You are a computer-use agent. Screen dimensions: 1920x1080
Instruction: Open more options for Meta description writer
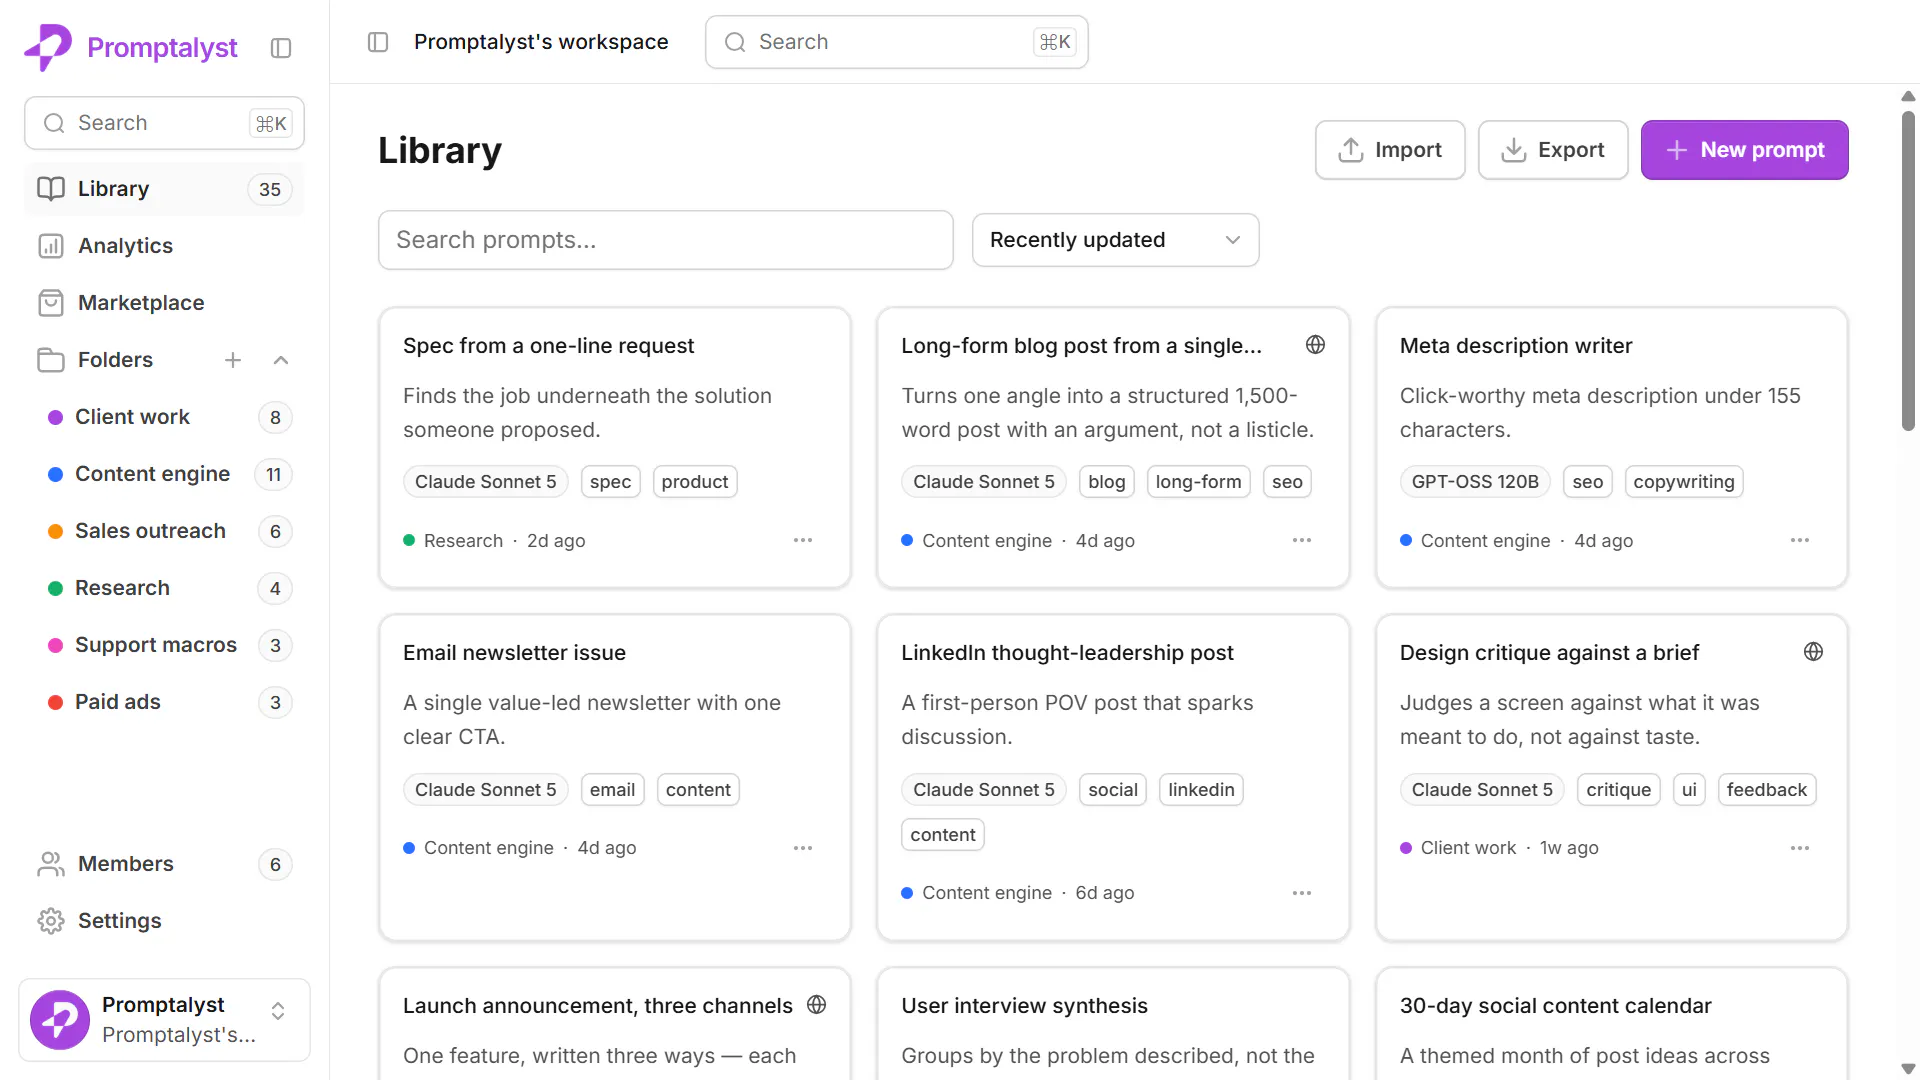tap(1800, 540)
